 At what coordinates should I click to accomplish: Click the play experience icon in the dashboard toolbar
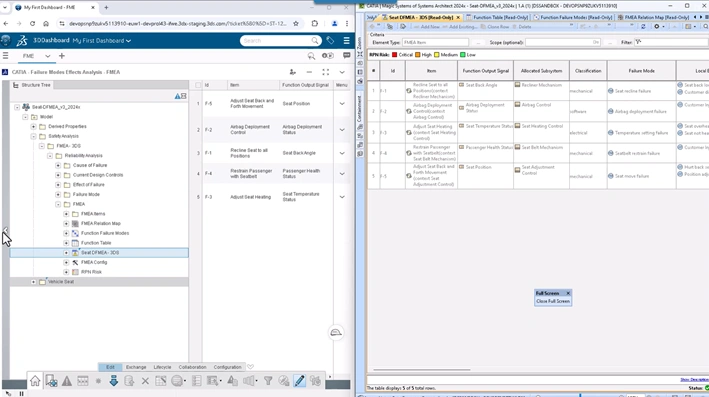tap(328, 56)
